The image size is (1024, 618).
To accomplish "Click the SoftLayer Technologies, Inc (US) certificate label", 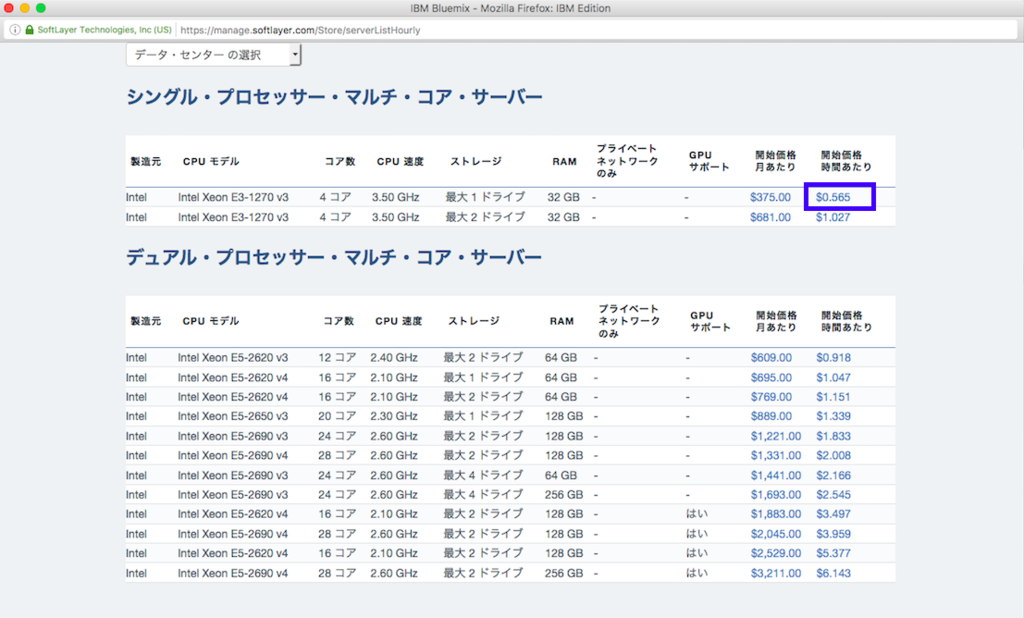I will coord(104,30).
